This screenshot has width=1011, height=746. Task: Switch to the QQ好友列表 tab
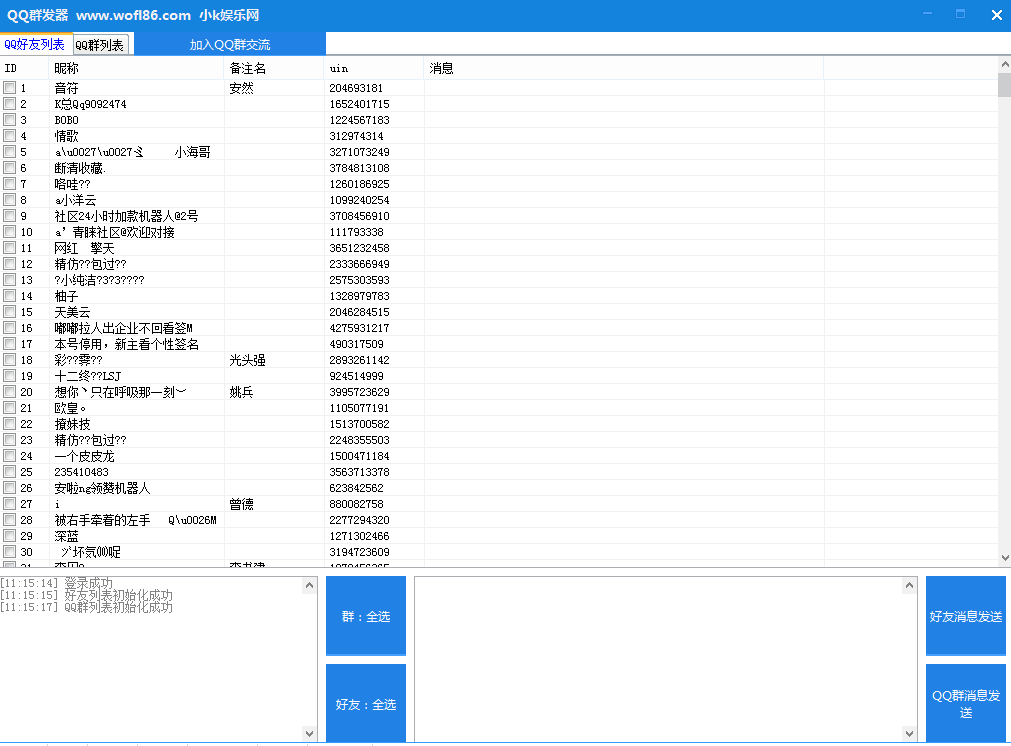[35, 44]
